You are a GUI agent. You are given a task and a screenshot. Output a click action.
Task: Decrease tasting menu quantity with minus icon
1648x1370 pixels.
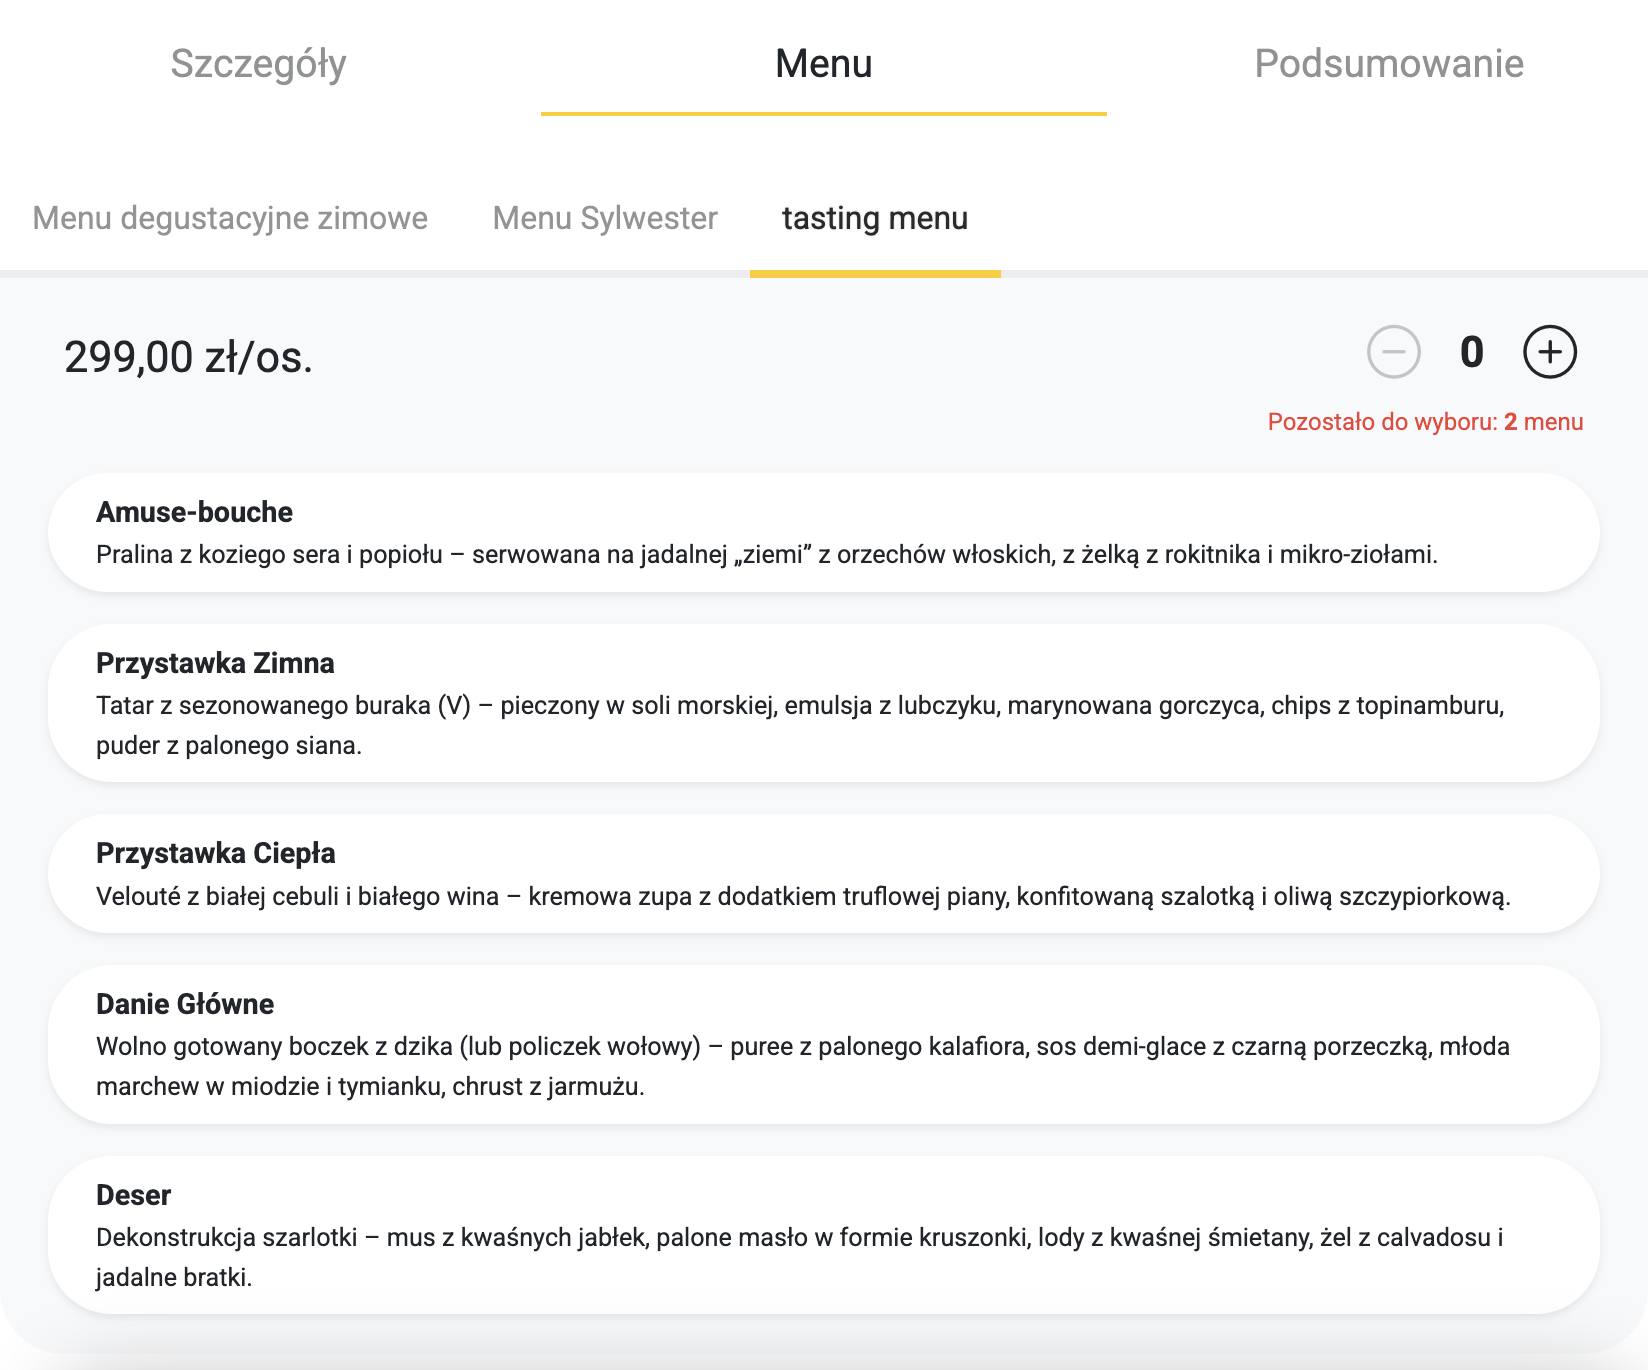[1393, 352]
